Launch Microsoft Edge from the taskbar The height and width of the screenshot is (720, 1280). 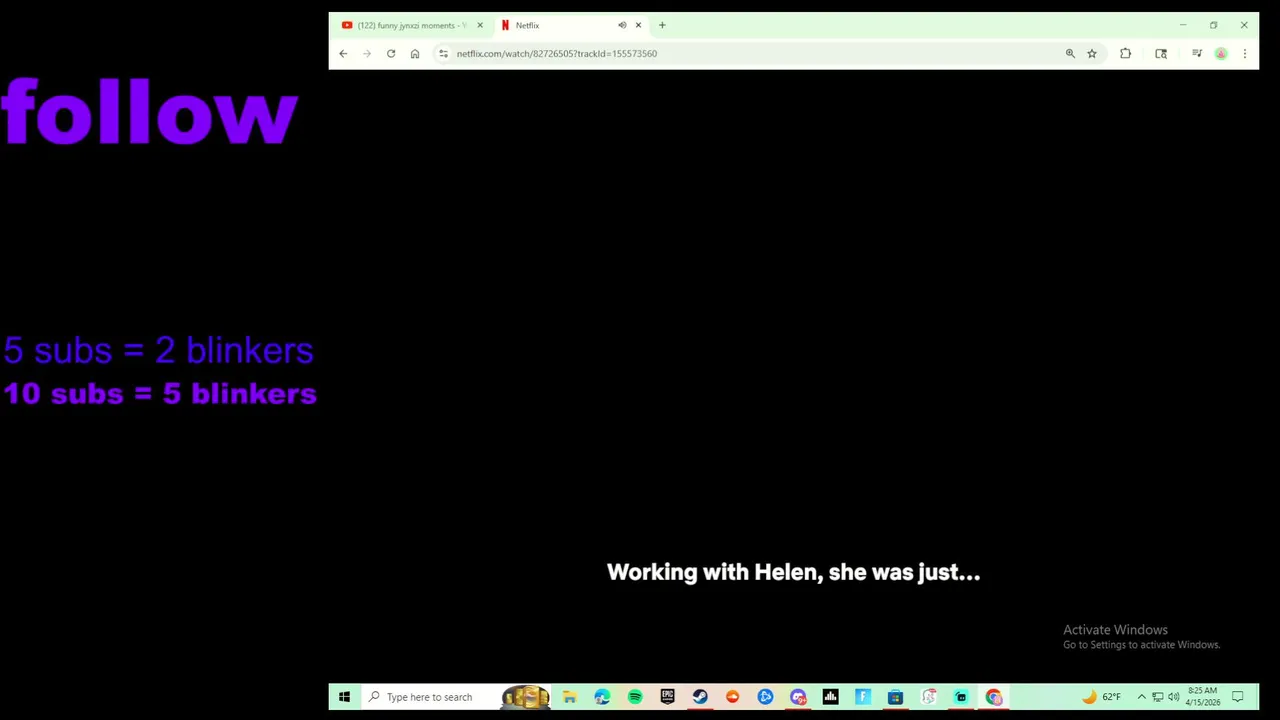pyautogui.click(x=602, y=697)
